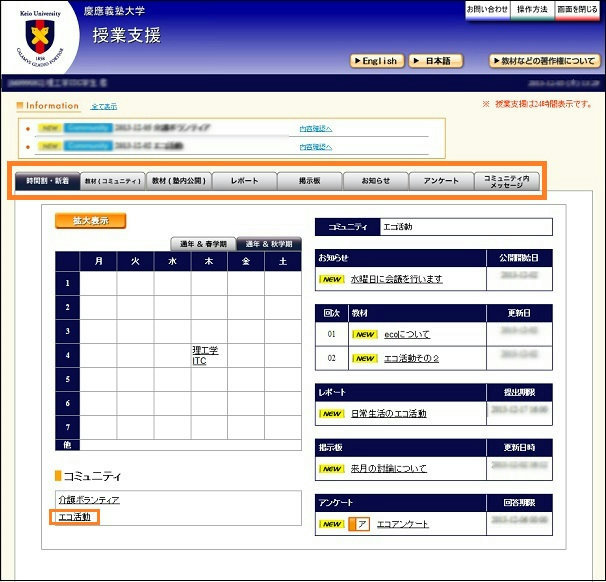
Task: Open the お問い合わせ contact button
Action: pyautogui.click(x=488, y=9)
